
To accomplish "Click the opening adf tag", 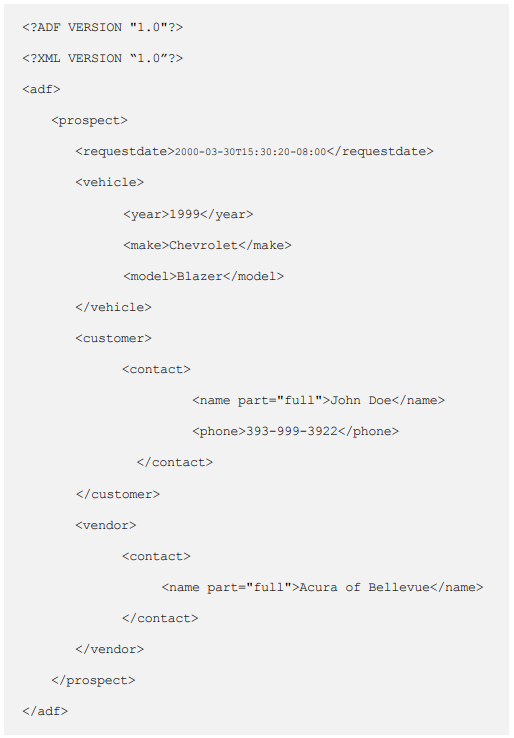I will 41,89.
